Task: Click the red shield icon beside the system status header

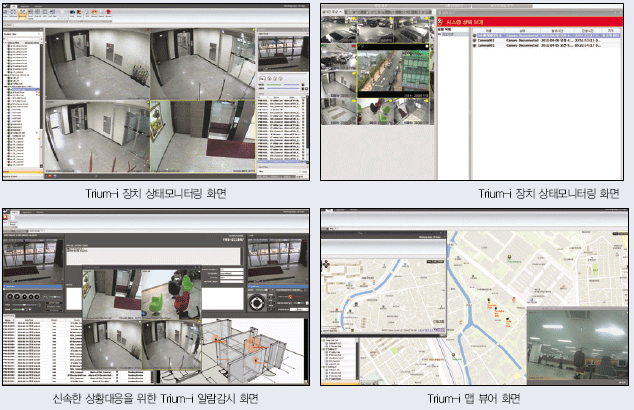Action: click(x=441, y=21)
